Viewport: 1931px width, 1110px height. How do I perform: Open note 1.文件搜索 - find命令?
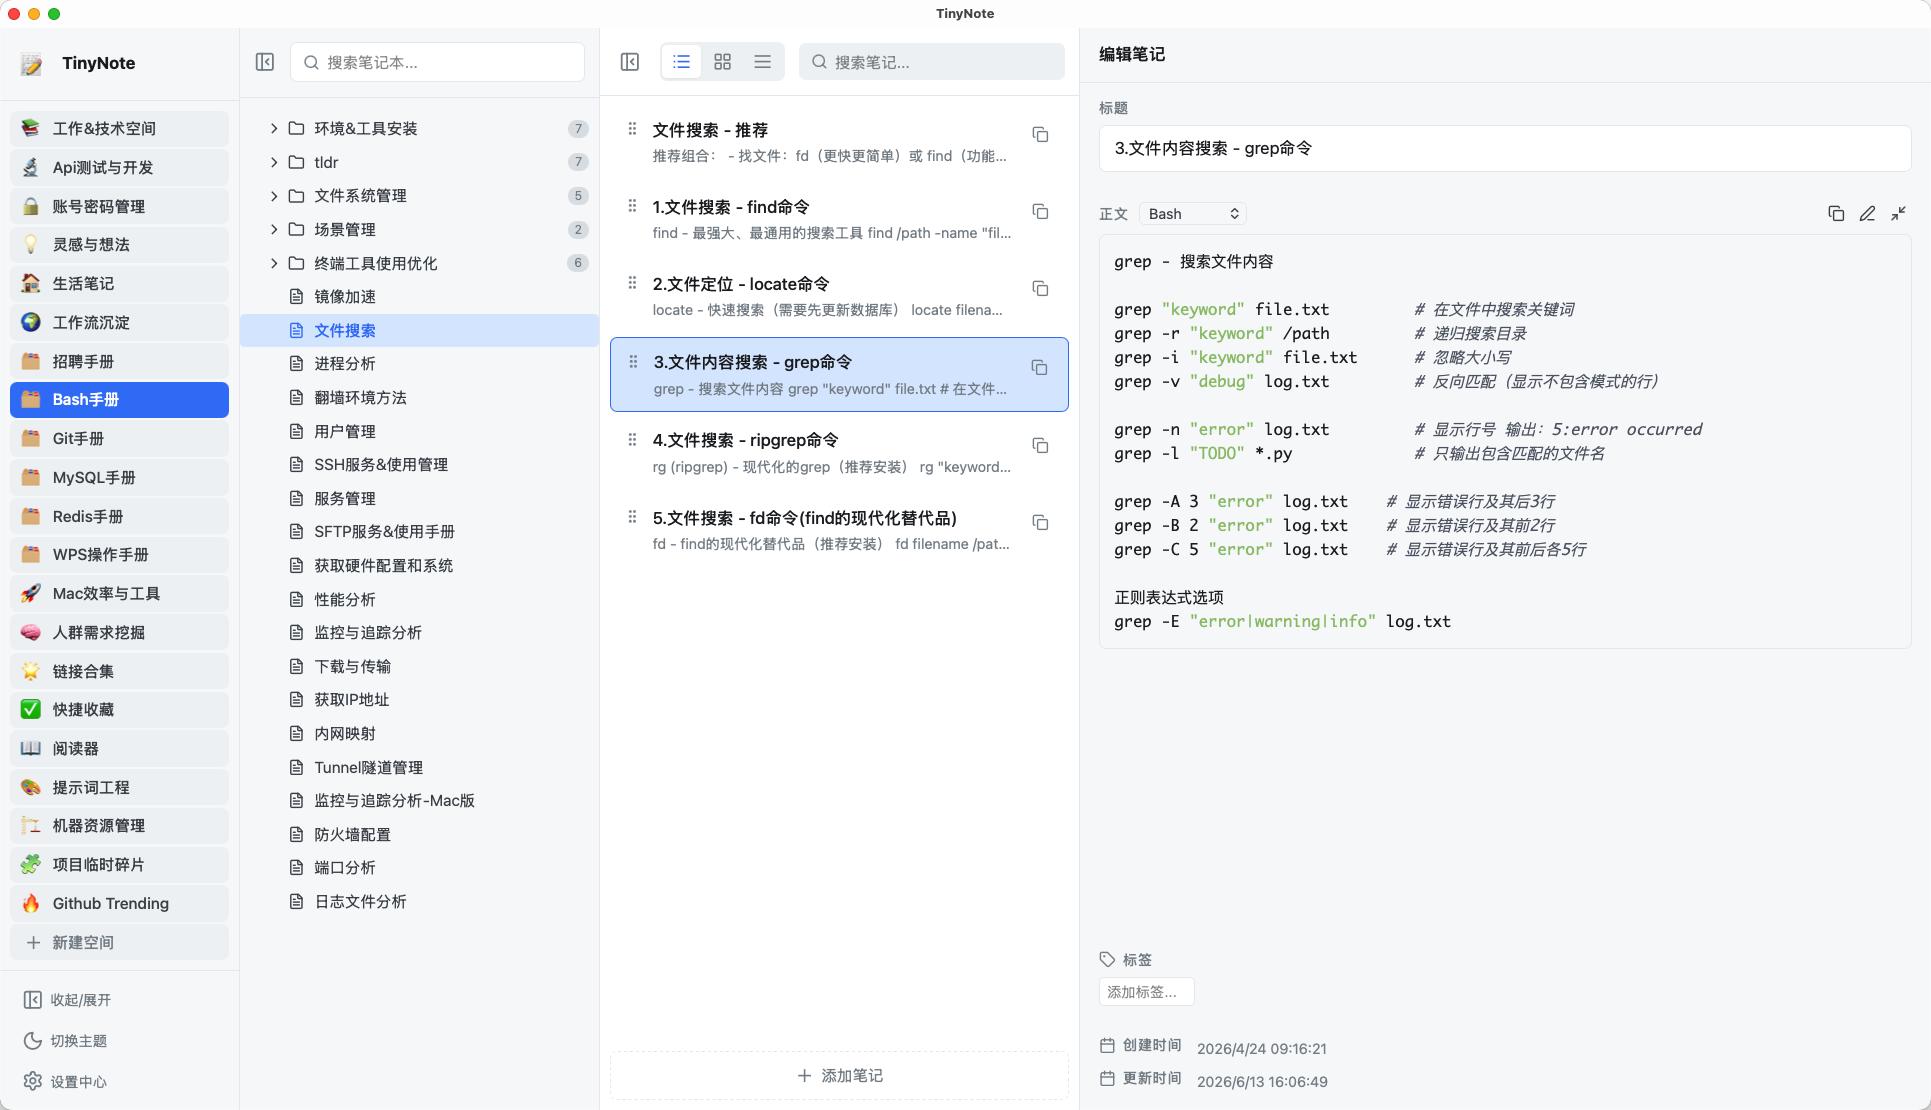point(839,219)
